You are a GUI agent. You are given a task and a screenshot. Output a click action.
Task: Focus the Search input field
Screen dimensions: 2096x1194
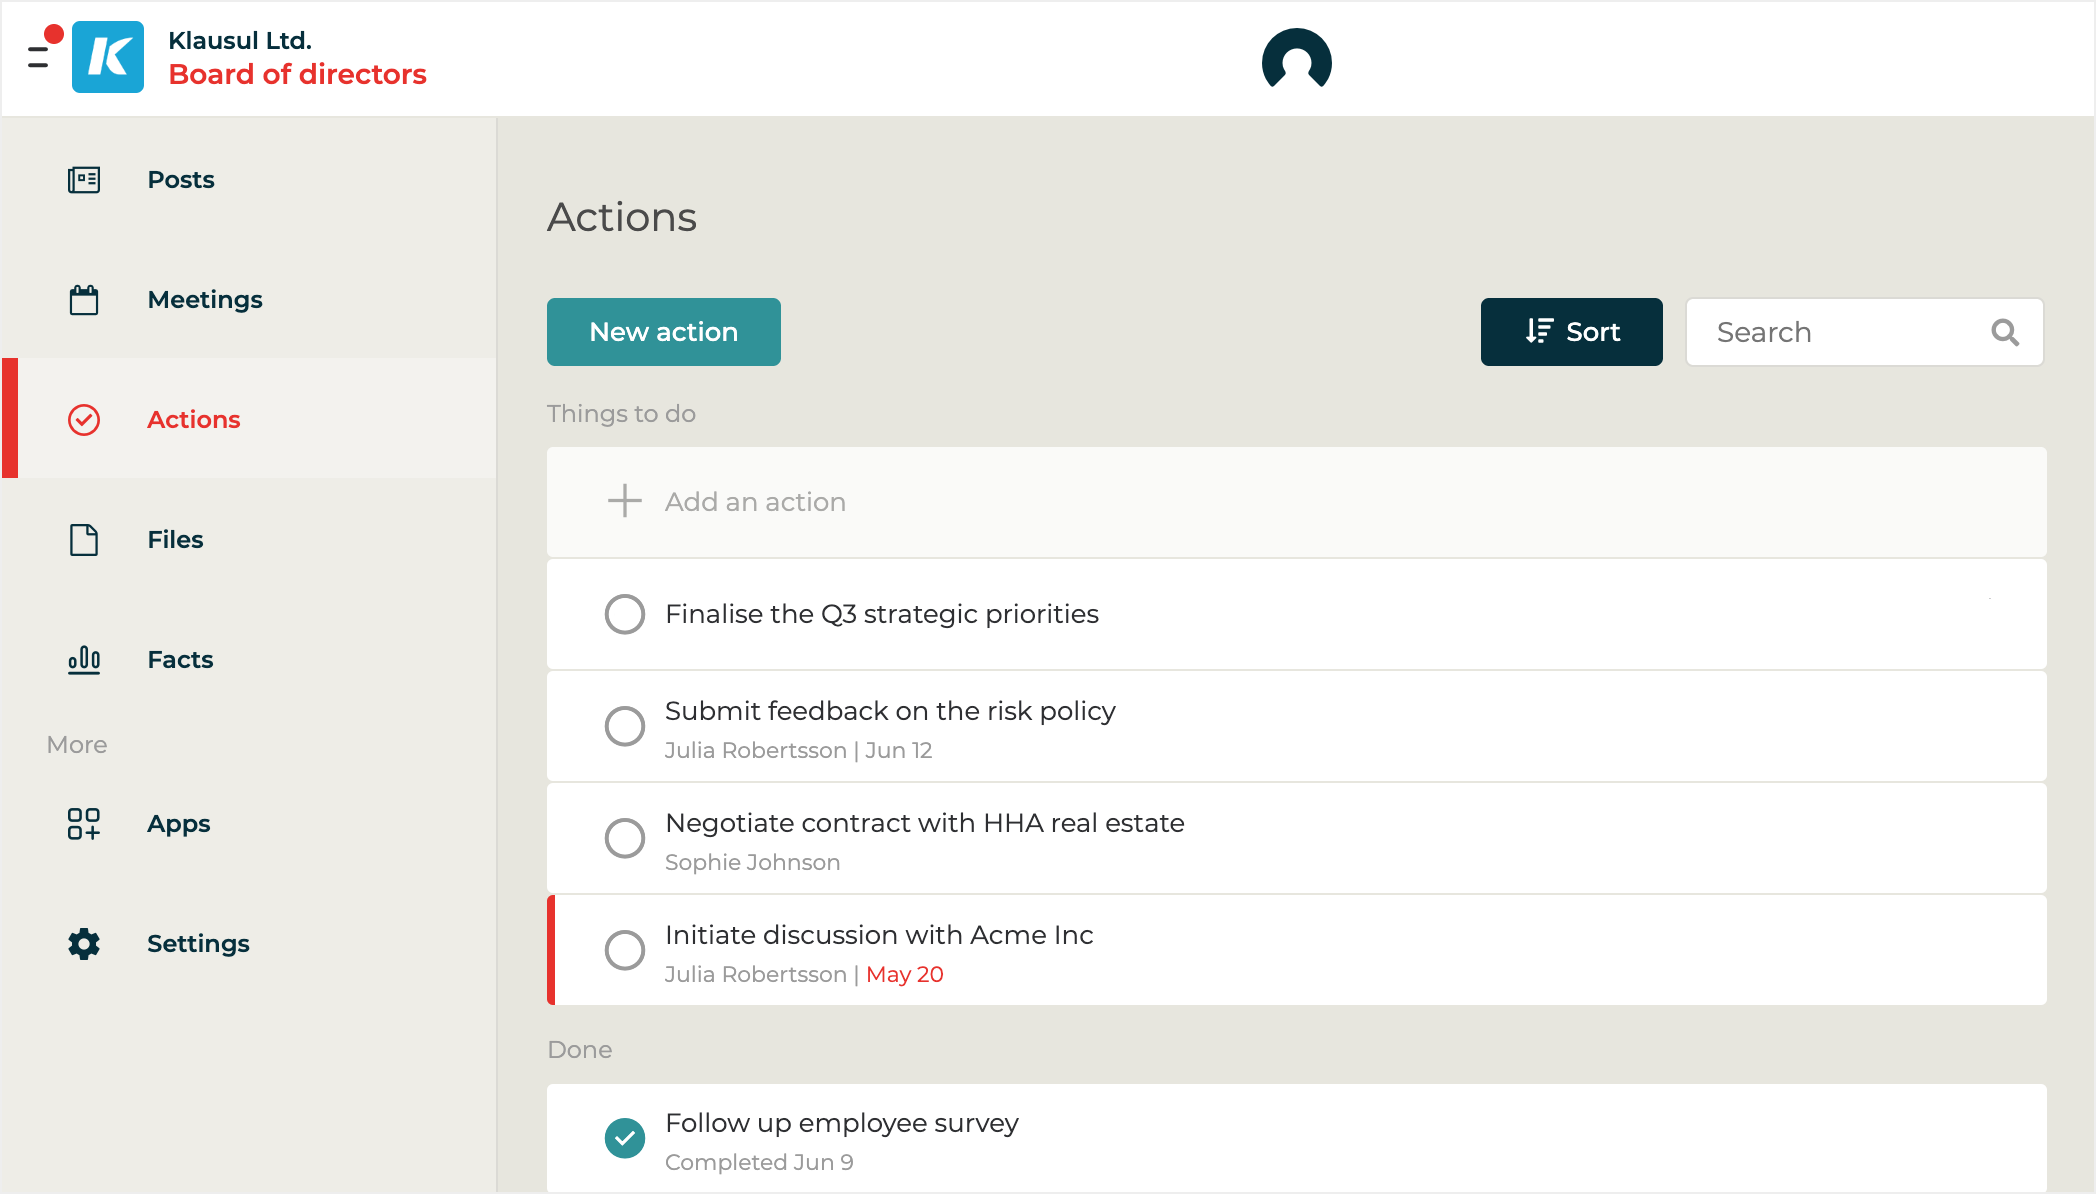click(1840, 332)
